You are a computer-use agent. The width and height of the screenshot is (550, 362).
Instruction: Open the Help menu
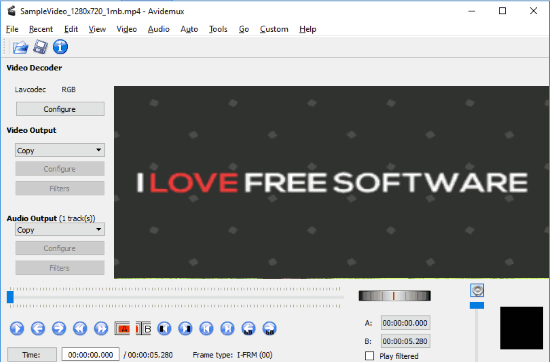tap(308, 29)
